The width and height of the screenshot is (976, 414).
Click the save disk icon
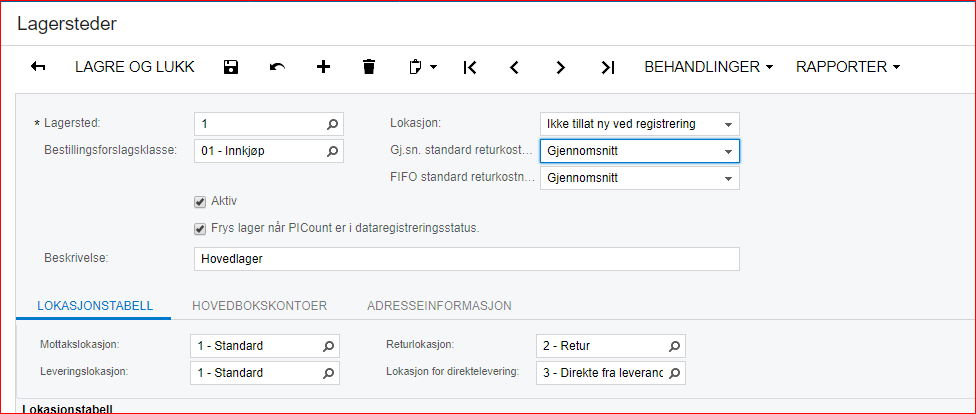231,67
